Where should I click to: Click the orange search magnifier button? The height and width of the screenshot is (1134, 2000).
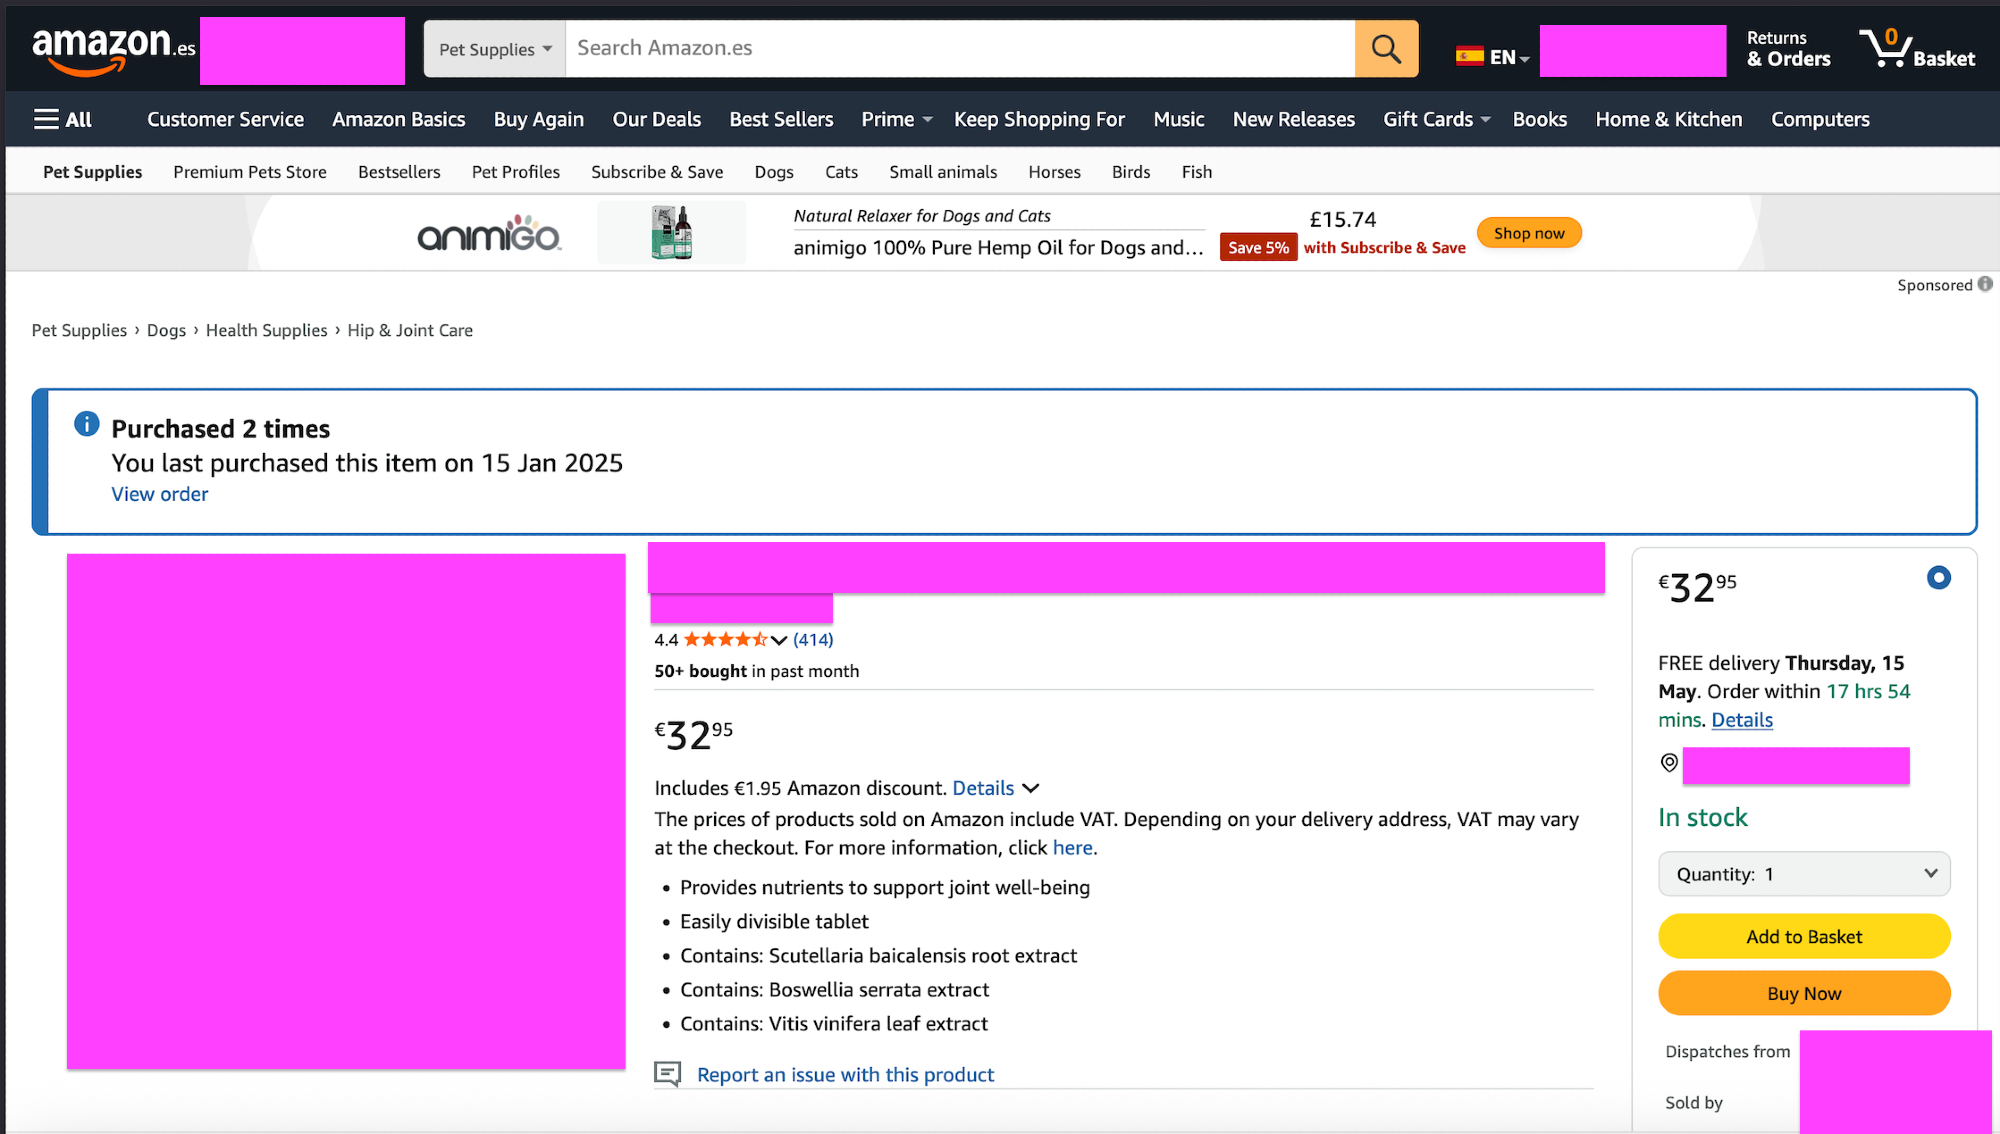(x=1386, y=48)
